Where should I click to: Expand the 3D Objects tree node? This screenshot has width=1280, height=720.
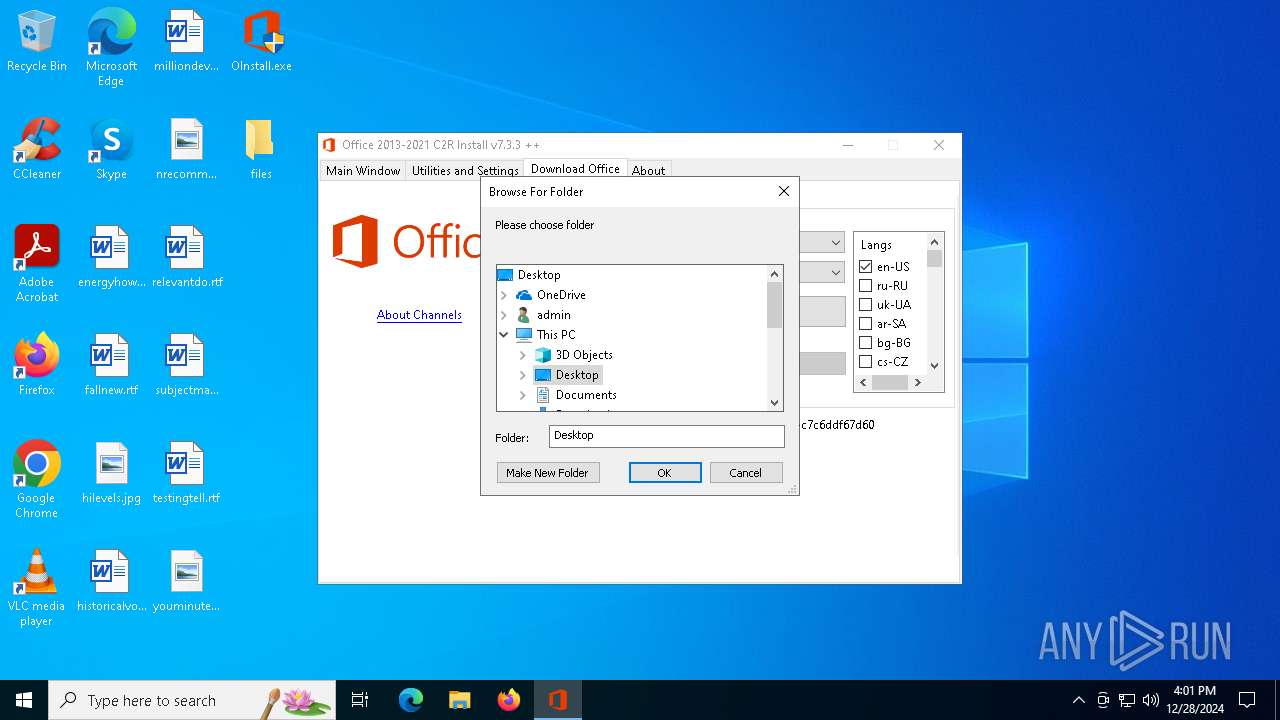point(523,355)
